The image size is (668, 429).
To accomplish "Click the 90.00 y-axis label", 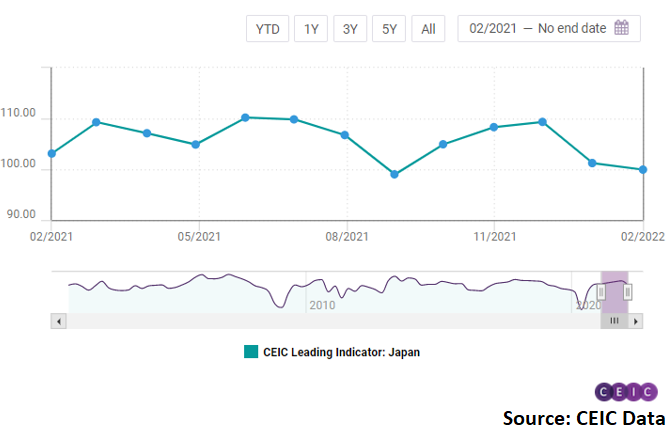I will [21, 214].
